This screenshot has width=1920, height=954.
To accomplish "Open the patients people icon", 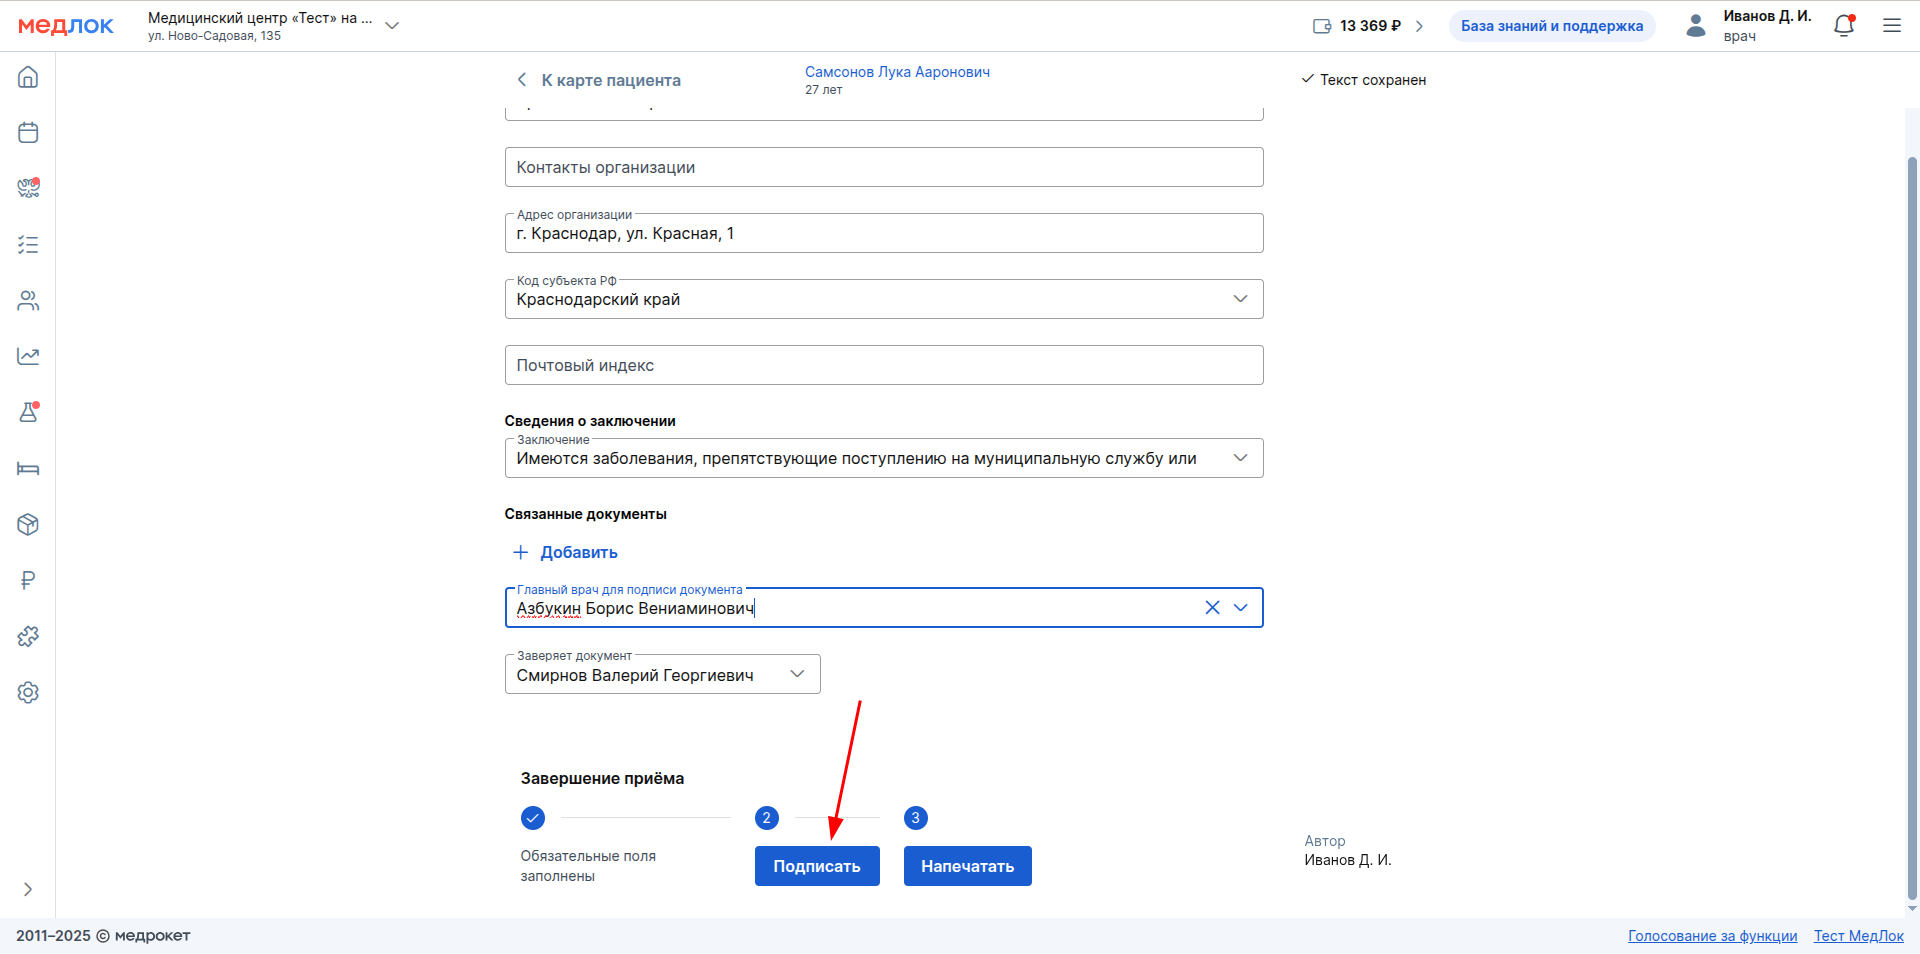I will tap(28, 301).
